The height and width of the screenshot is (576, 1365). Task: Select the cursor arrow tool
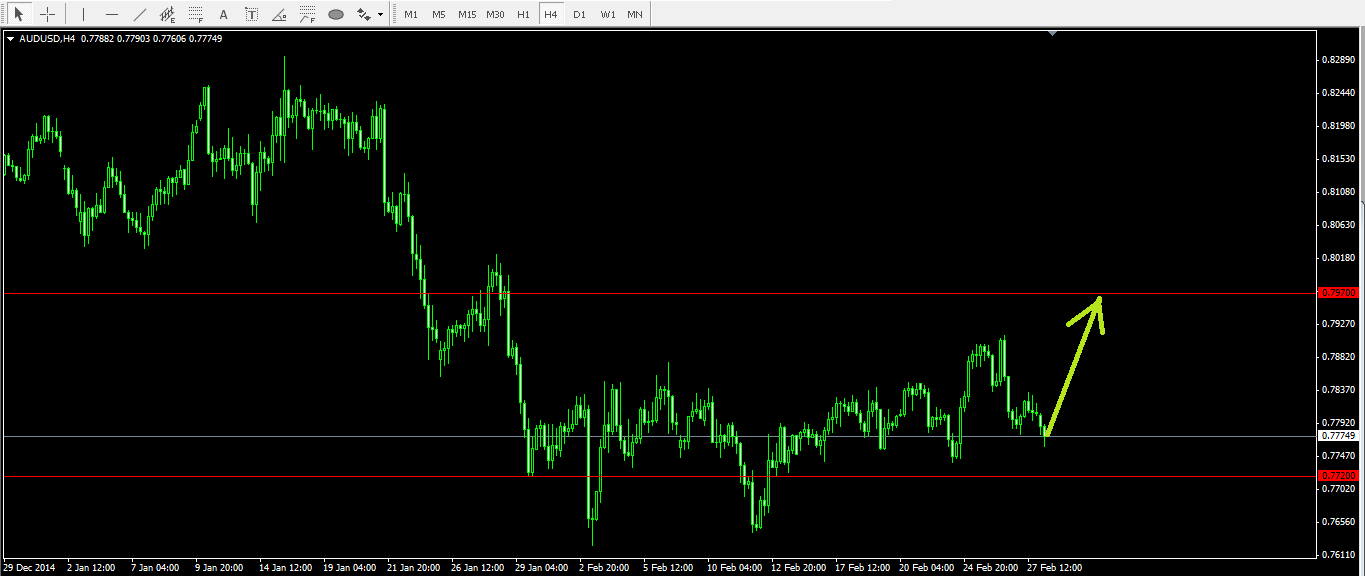(18, 14)
